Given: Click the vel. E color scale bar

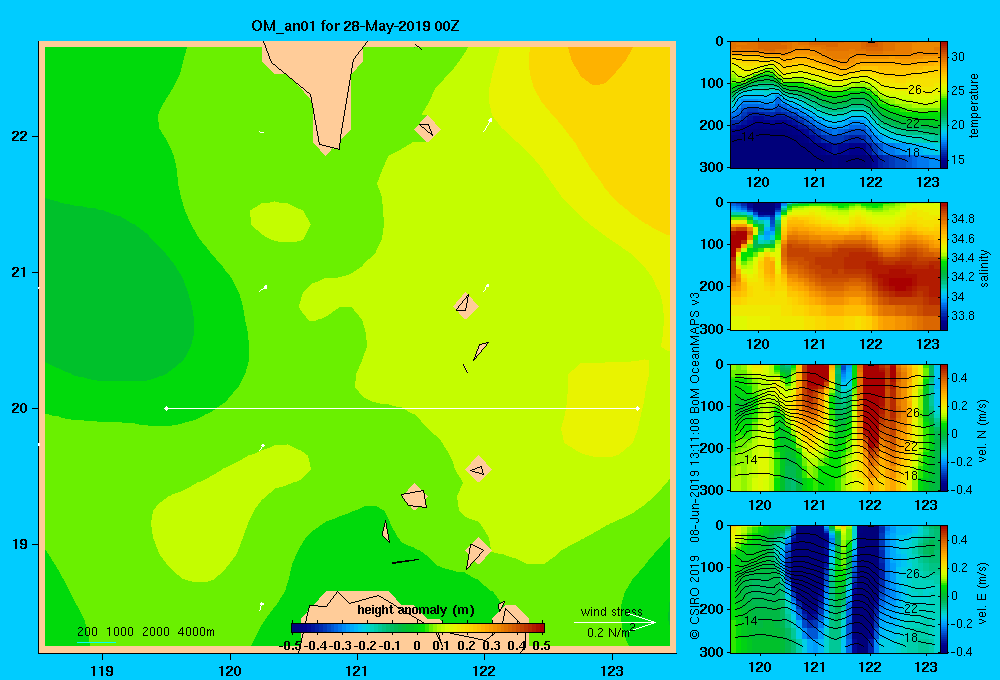Looking at the screenshot, I should [x=945, y=589].
